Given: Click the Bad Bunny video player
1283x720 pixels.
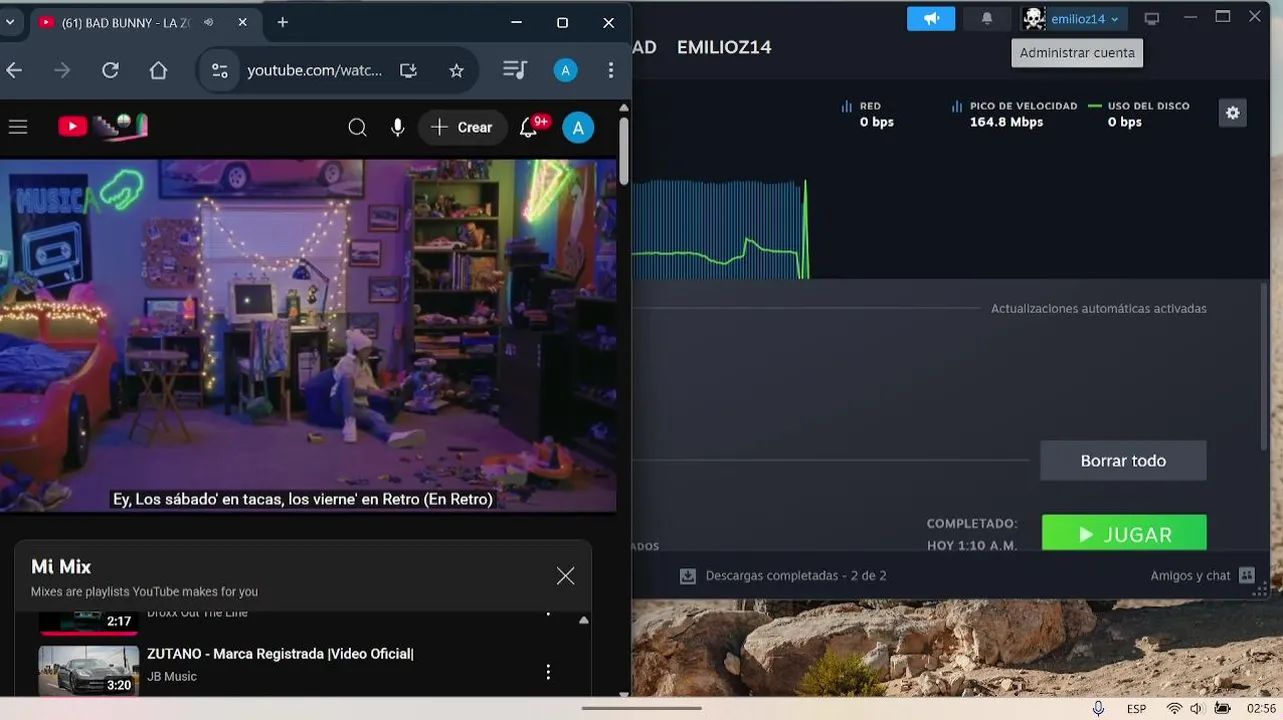Looking at the screenshot, I should pyautogui.click(x=308, y=336).
